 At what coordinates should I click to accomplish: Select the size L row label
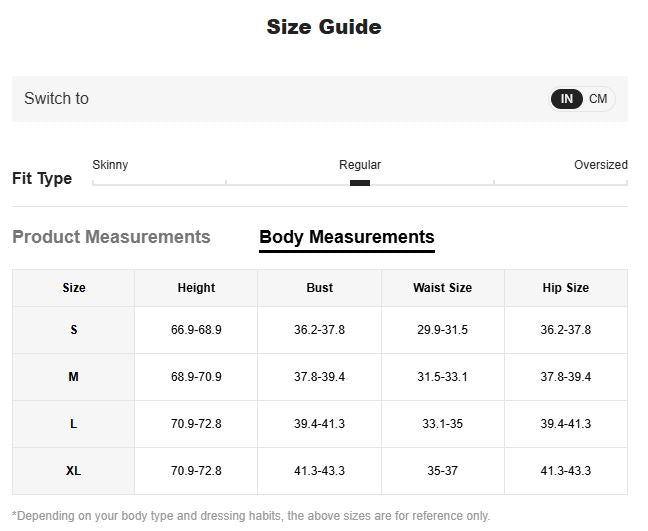(x=74, y=424)
